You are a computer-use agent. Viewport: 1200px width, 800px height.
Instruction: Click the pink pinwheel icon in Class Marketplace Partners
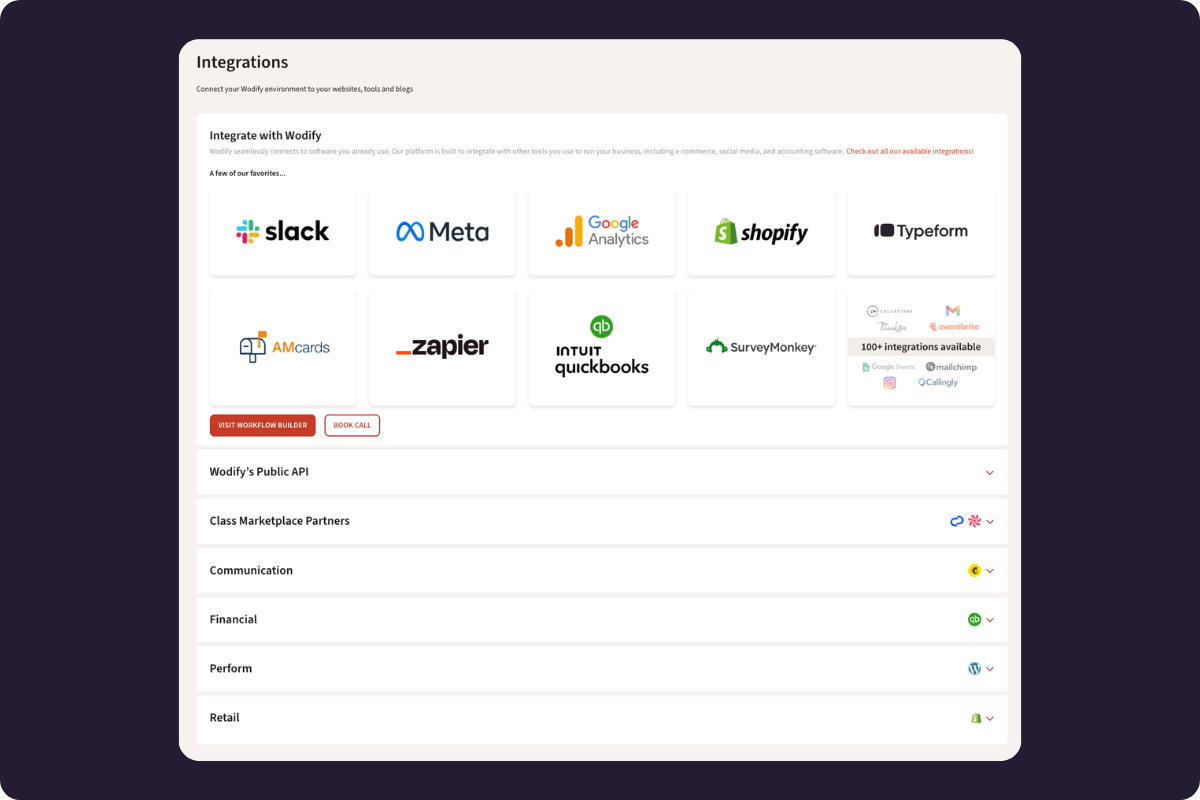pyautogui.click(x=974, y=521)
